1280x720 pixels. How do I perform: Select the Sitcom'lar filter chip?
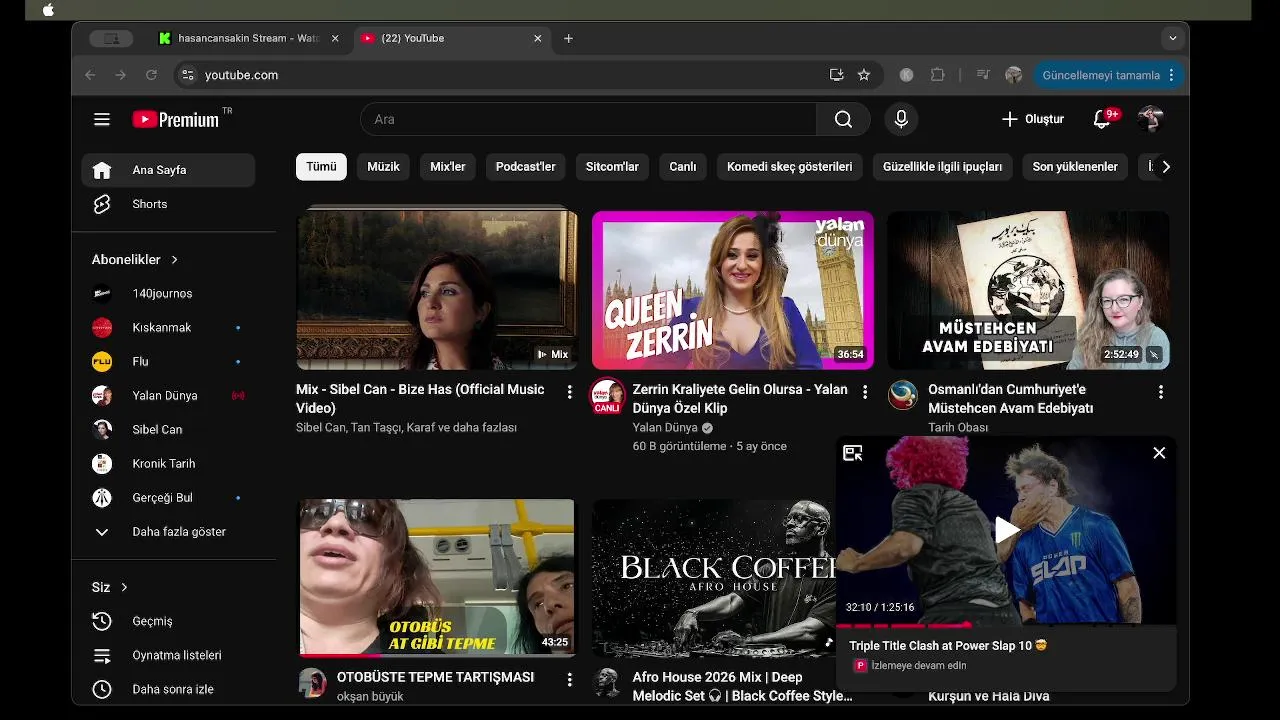coord(612,167)
